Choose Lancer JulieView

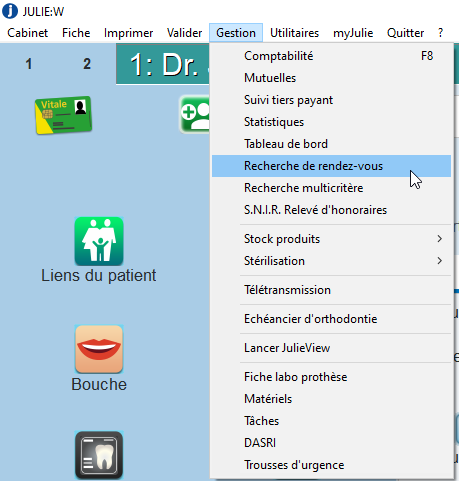click(331, 348)
